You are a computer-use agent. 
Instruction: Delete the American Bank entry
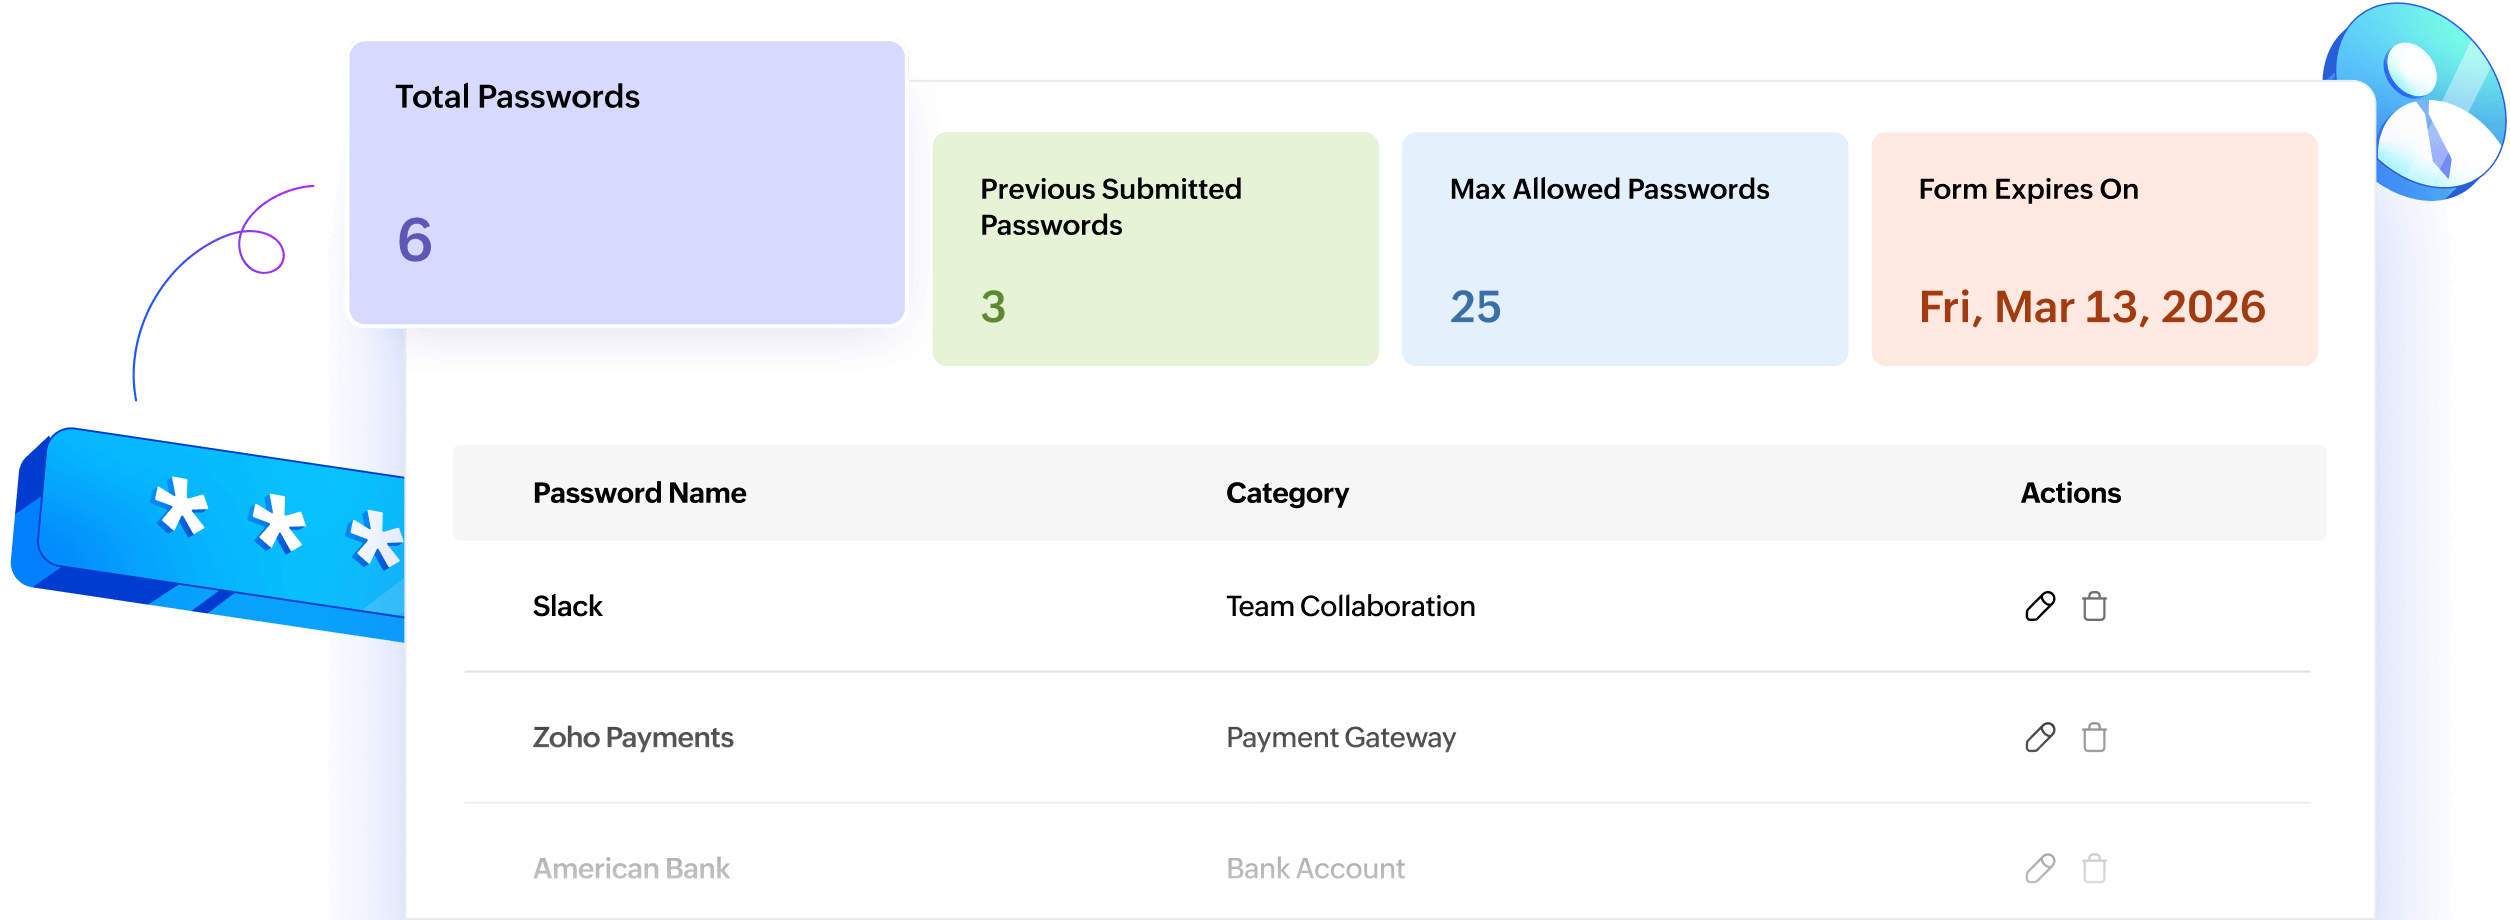(2096, 868)
